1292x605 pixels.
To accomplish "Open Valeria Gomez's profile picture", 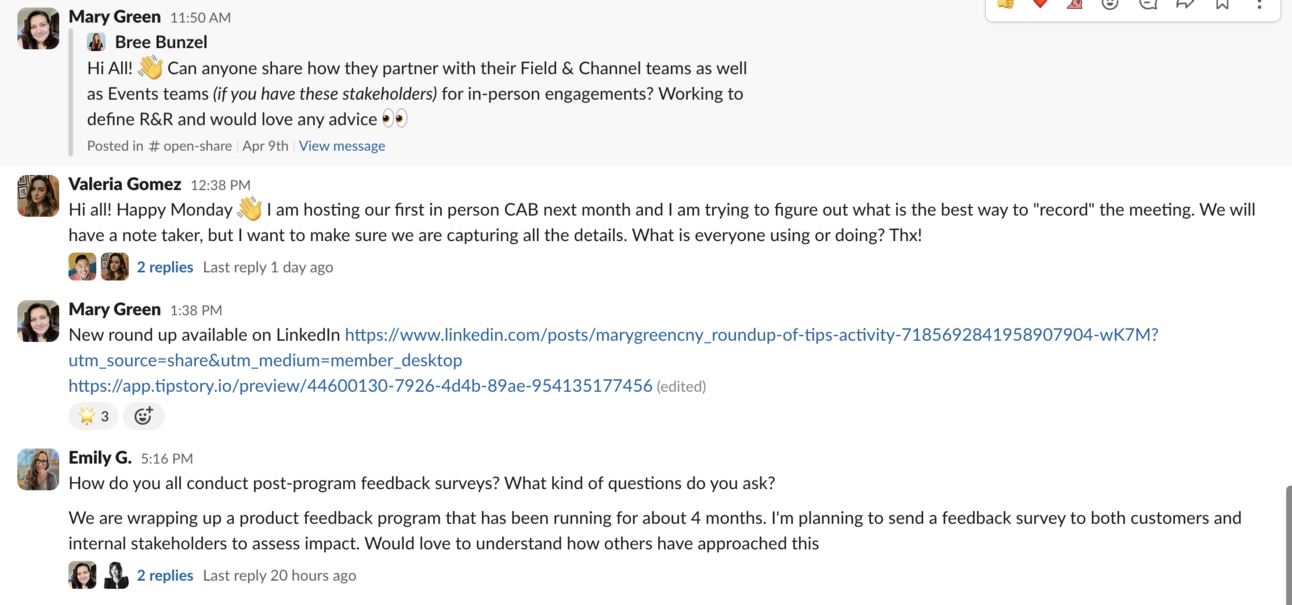I will 38,196.
